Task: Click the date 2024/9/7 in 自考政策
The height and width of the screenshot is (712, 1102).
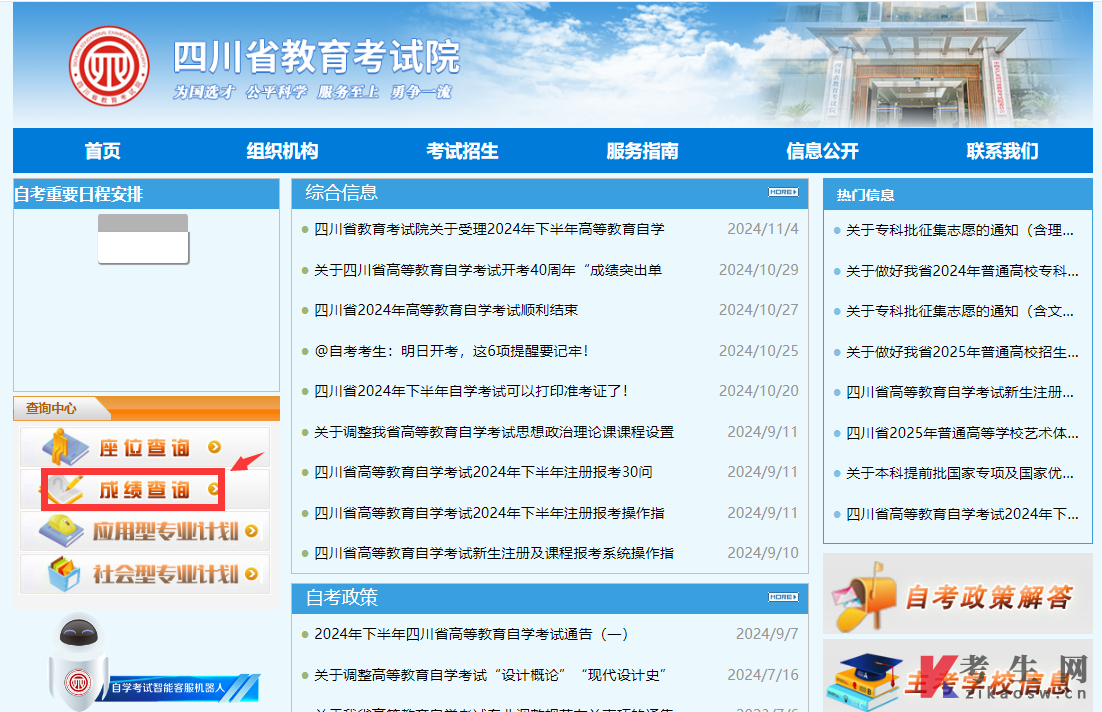Action: click(x=767, y=634)
